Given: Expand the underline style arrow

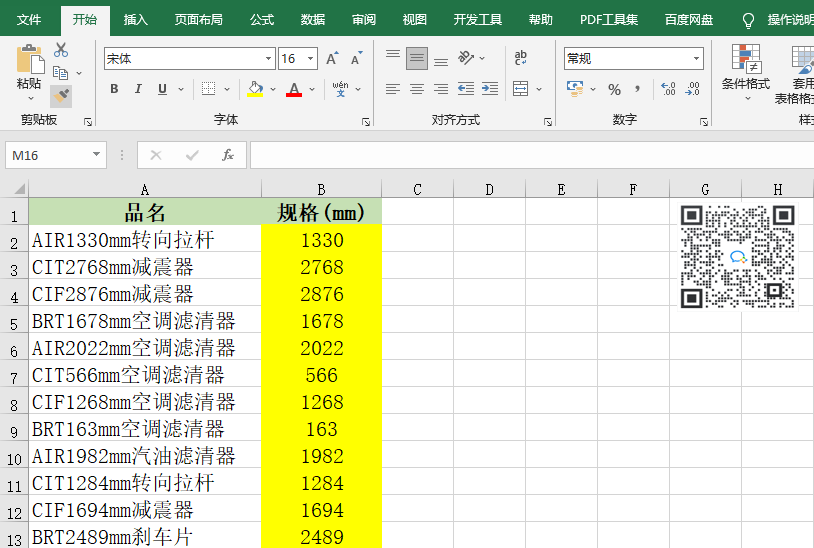Looking at the screenshot, I should tap(181, 89).
